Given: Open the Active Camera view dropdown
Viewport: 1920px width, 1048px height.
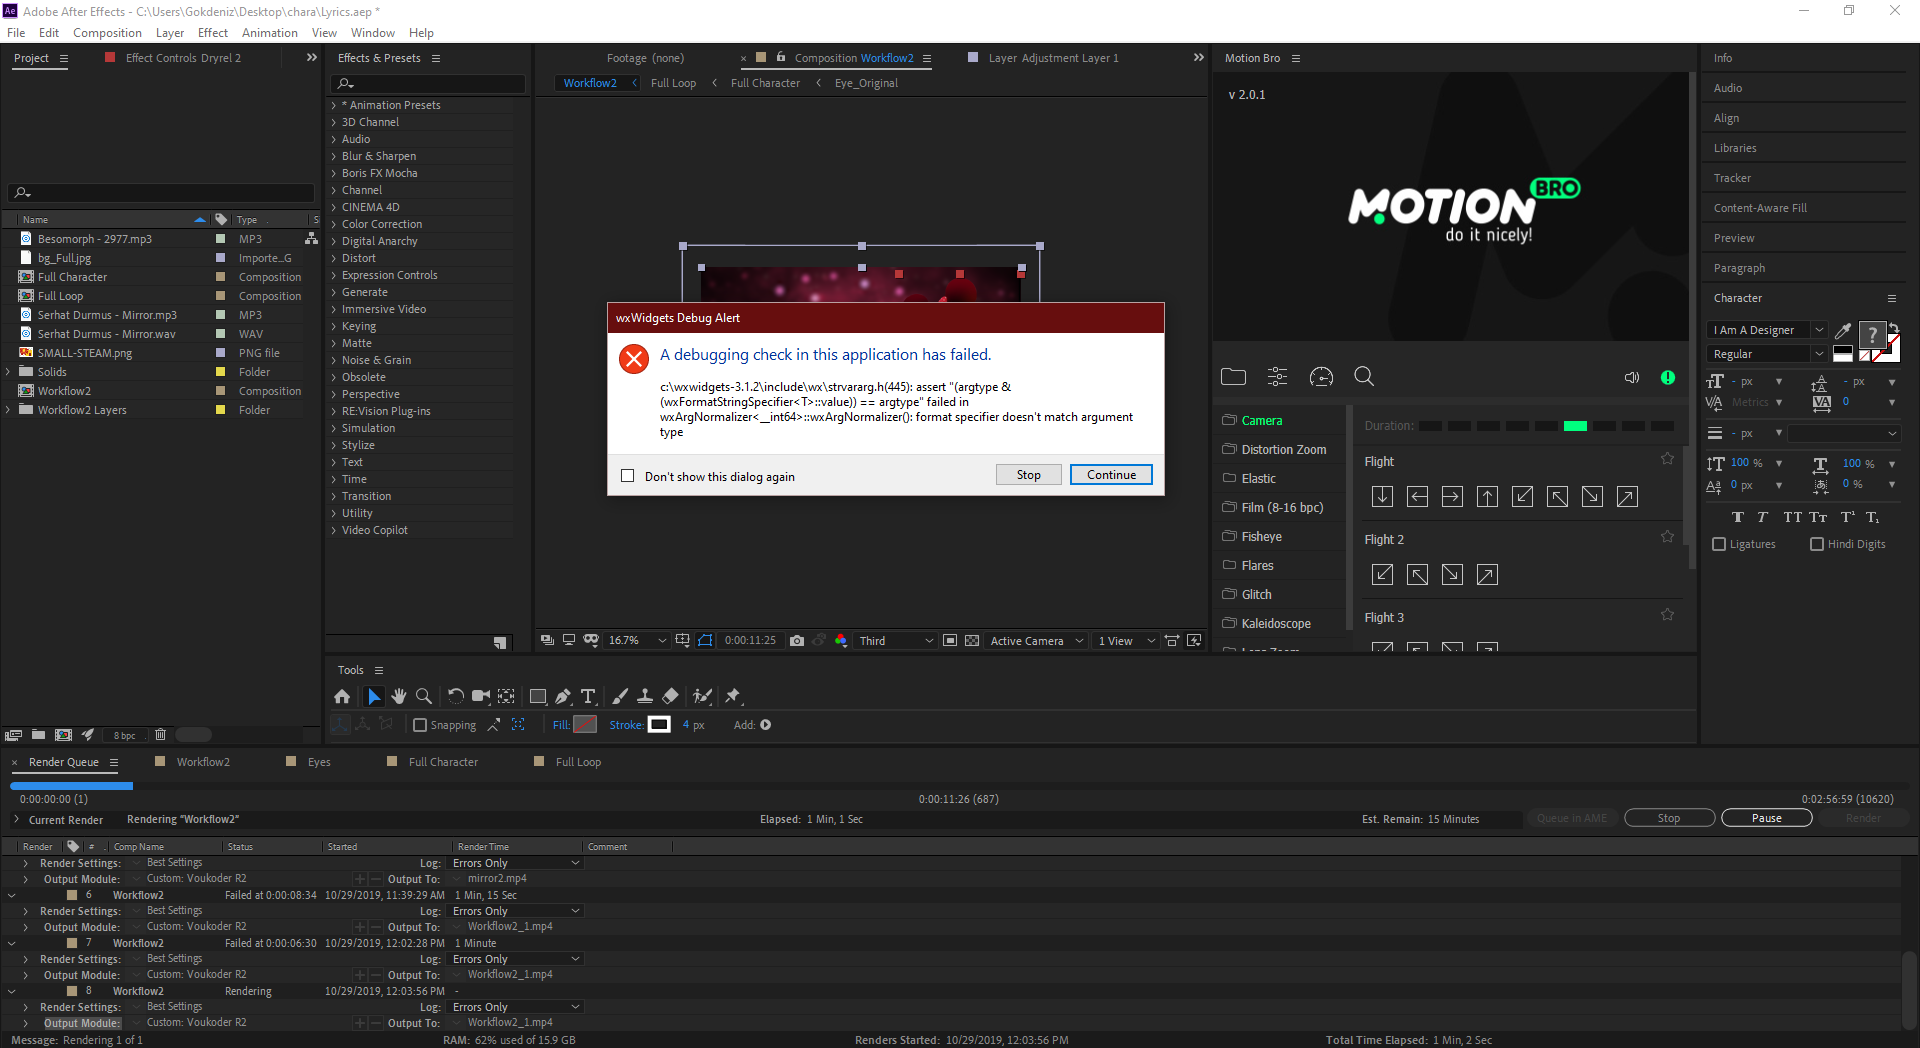Looking at the screenshot, I should point(1036,641).
